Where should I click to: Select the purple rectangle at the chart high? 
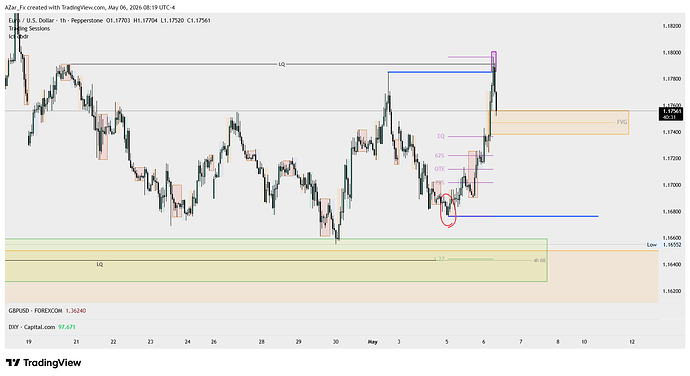pos(494,61)
